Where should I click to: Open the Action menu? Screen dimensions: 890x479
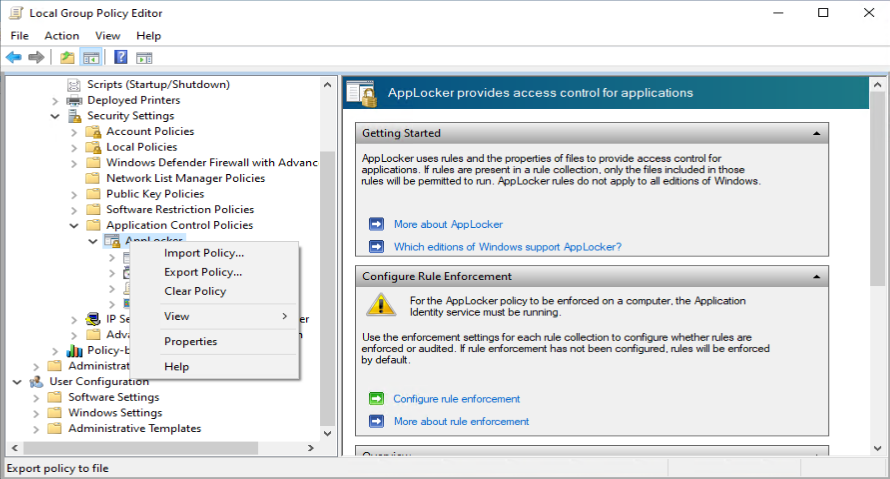coord(62,36)
